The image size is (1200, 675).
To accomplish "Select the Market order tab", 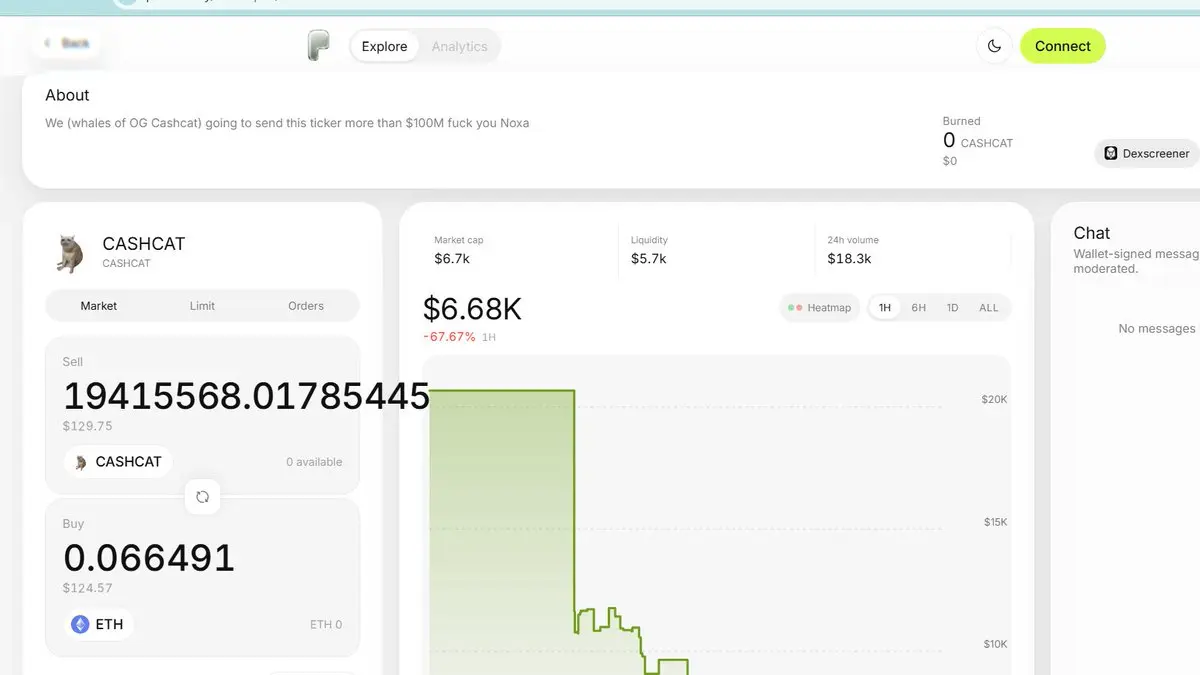I will (x=99, y=306).
